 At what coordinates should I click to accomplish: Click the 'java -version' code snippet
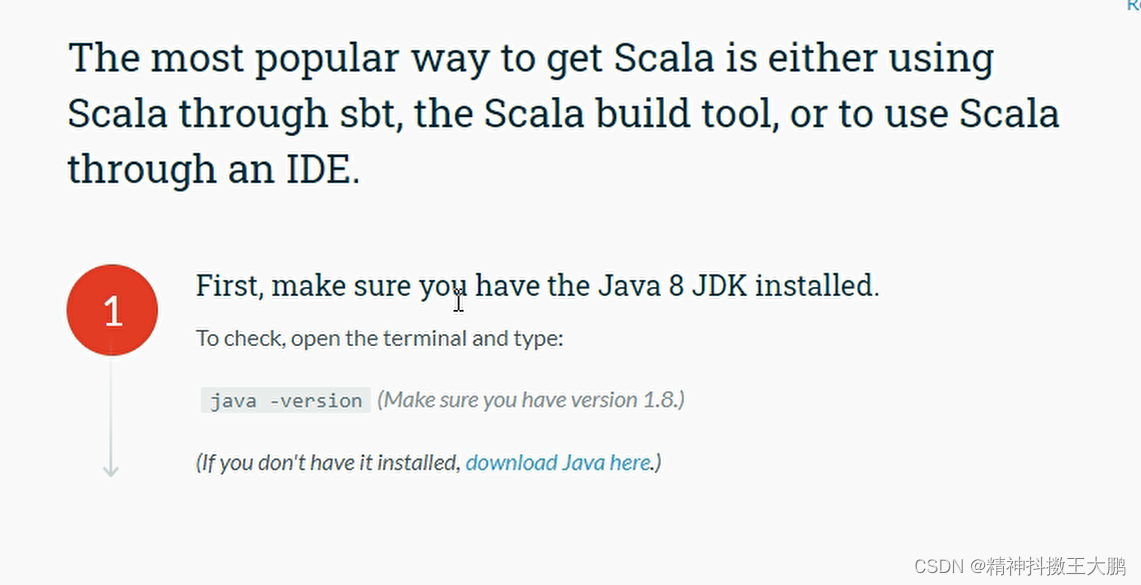(x=285, y=400)
